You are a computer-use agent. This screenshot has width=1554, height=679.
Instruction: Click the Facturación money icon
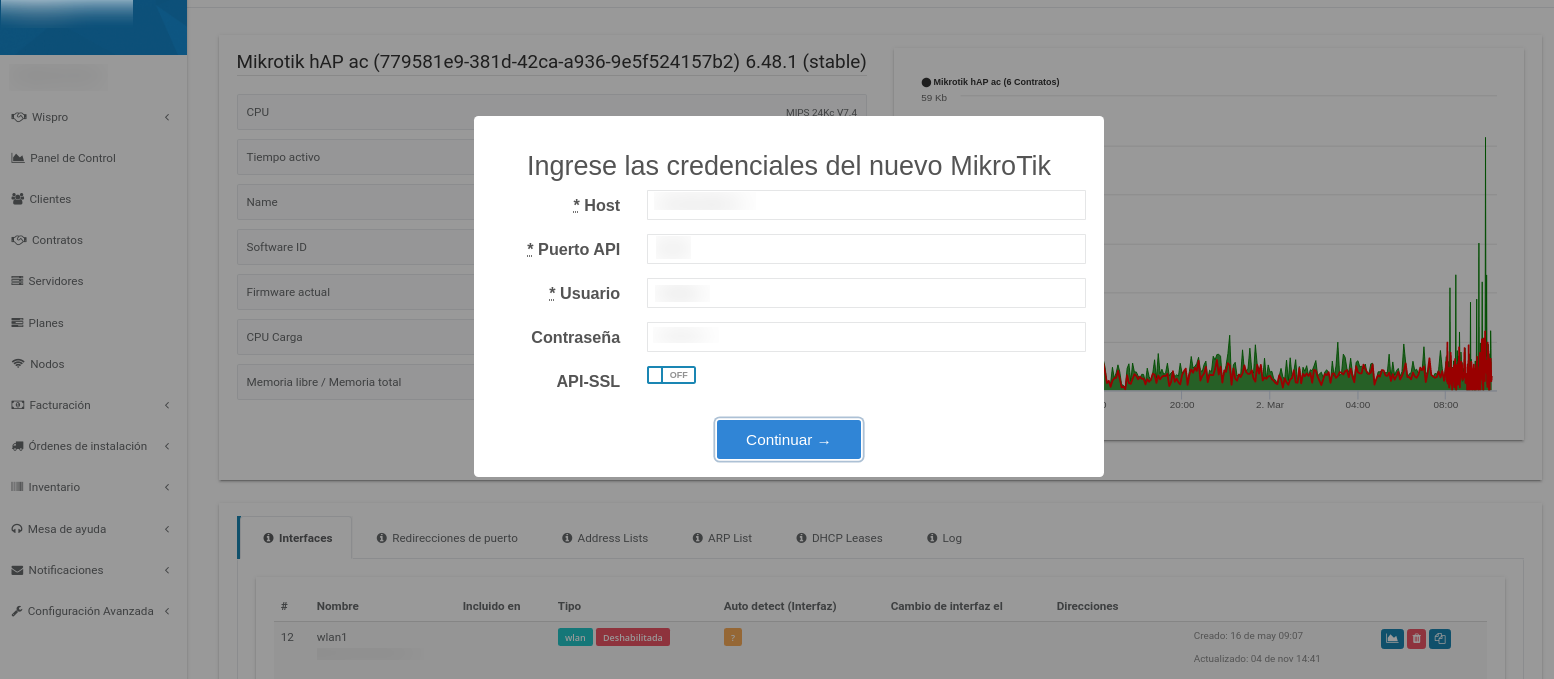click(x=17, y=405)
